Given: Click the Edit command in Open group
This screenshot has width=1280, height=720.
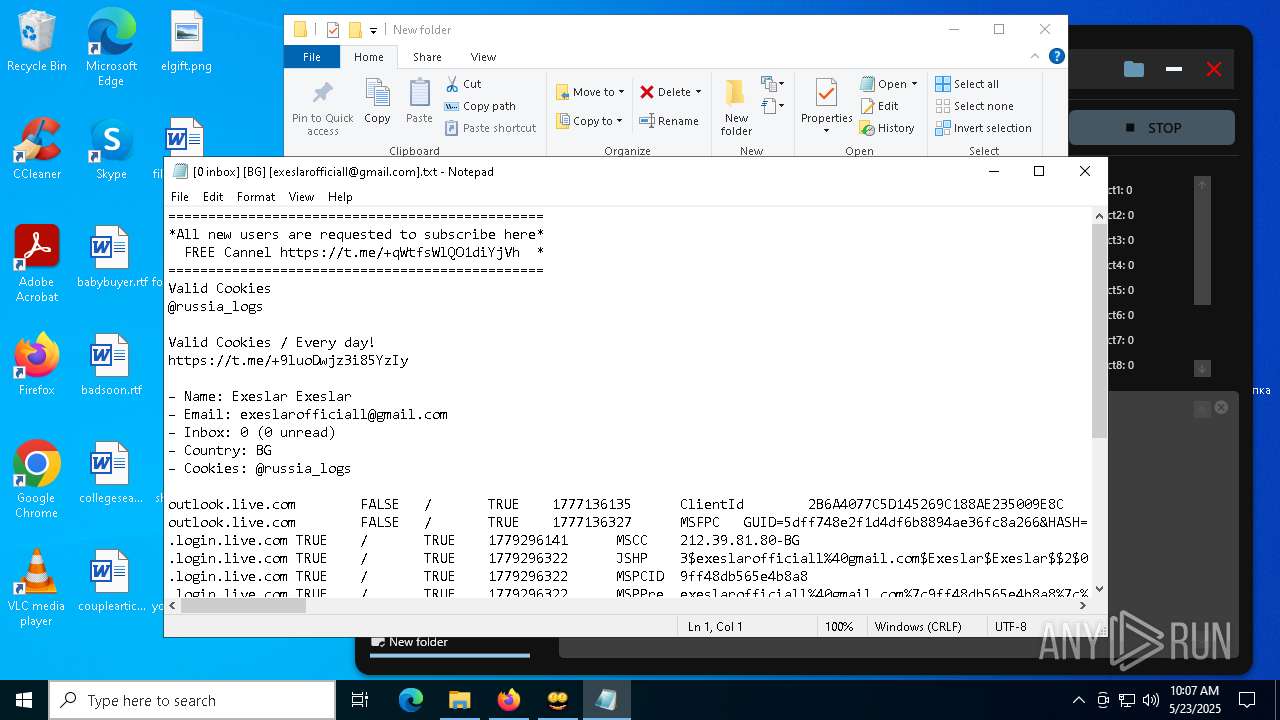Looking at the screenshot, I should tap(879, 106).
